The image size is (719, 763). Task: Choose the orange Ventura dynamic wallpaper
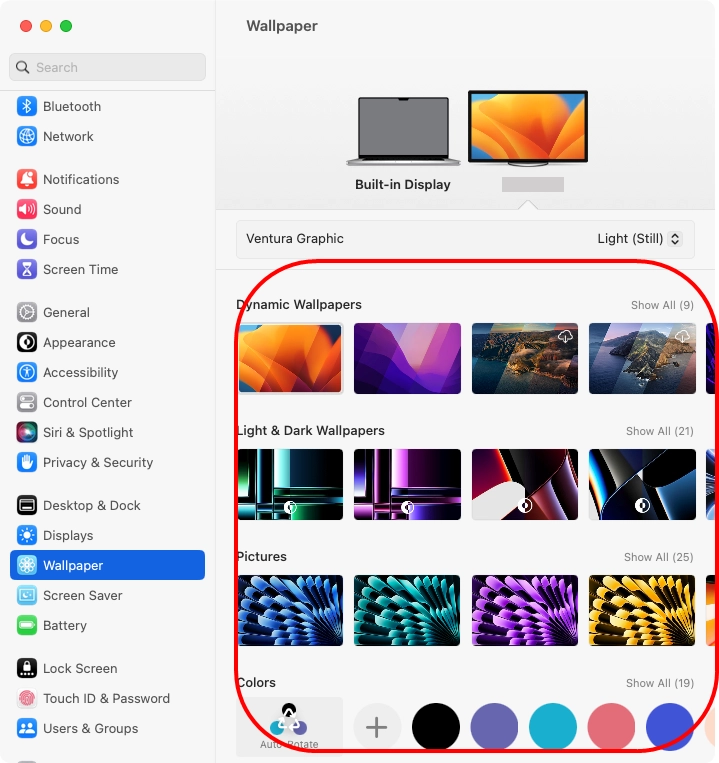click(290, 358)
